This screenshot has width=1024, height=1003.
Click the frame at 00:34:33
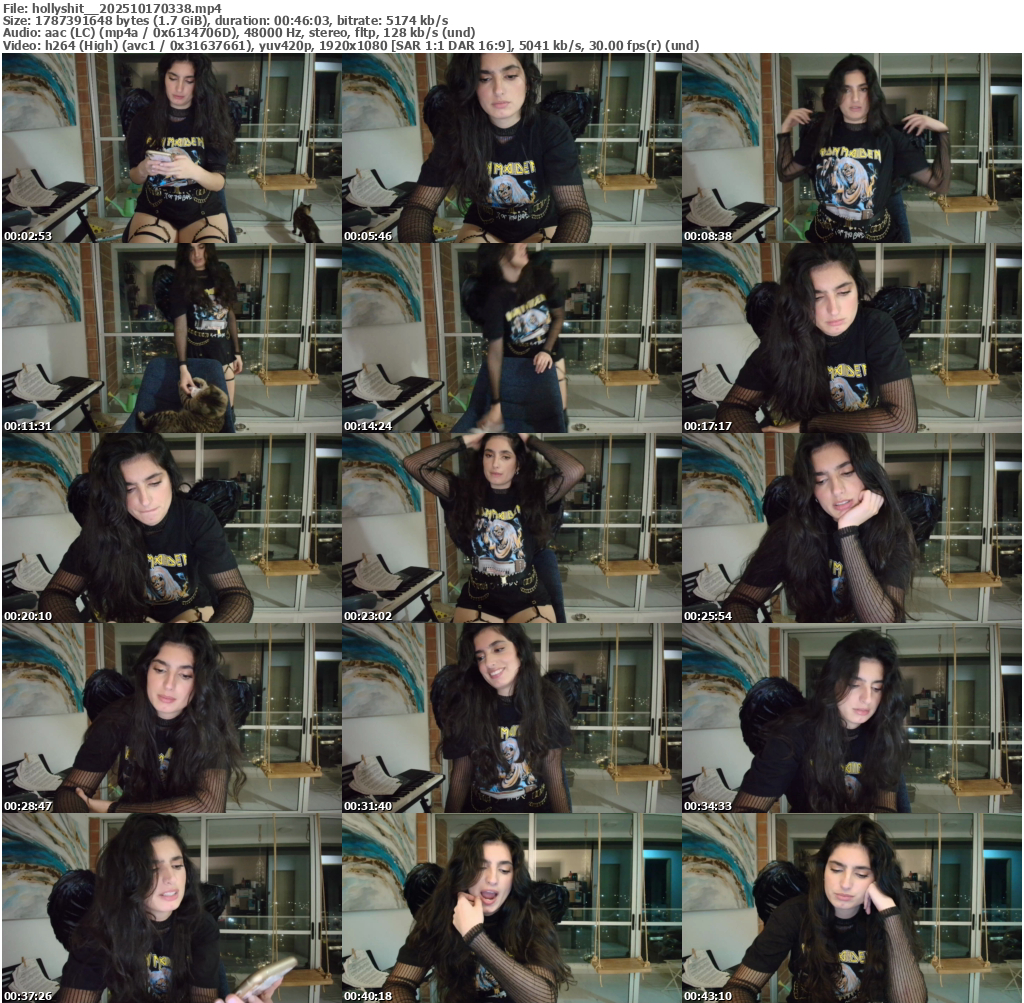[x=851, y=718]
